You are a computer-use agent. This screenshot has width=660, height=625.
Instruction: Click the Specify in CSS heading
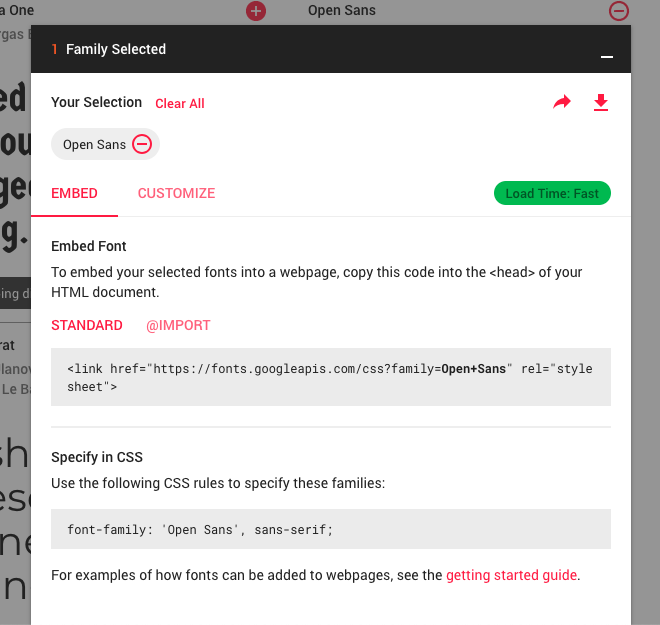click(x=97, y=457)
